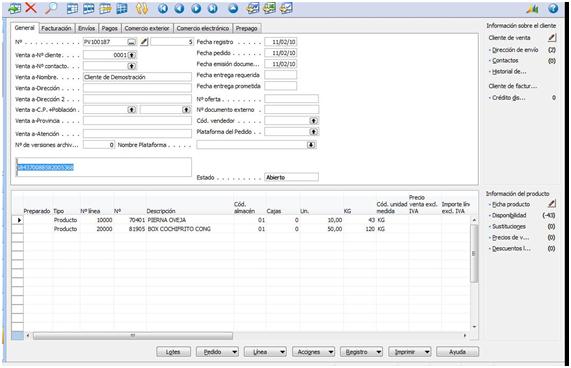Click the green-arrow insert new record icon
571x368 pixels.
tap(15, 8)
